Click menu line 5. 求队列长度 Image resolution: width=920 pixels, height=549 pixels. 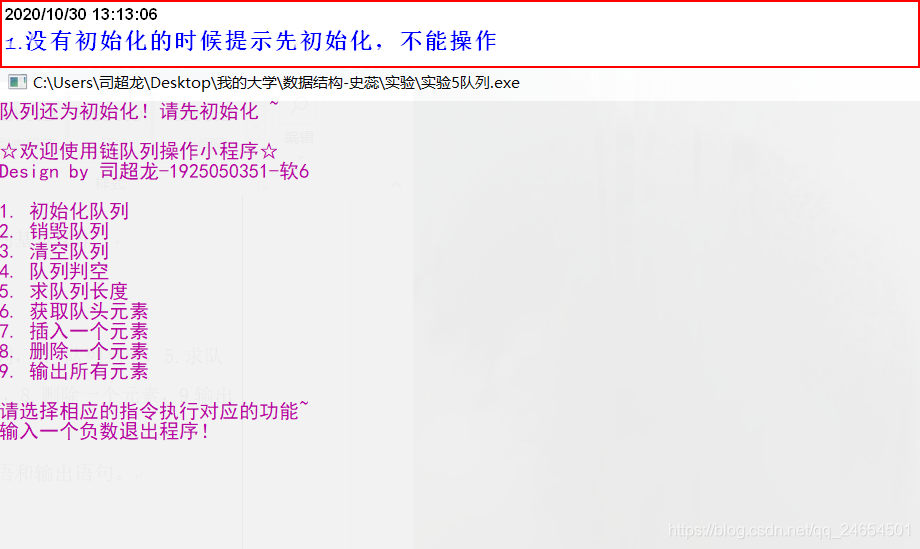pos(65,291)
